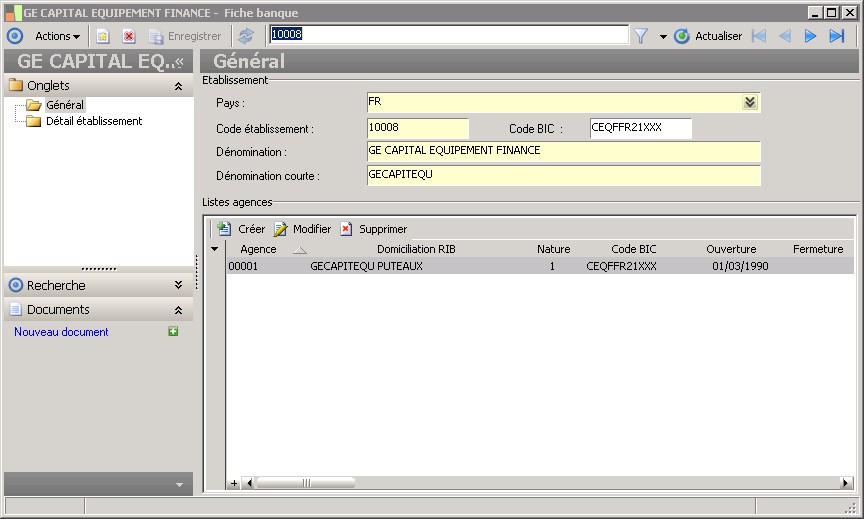Click the green plus beside Nouveau document
This screenshot has height=519, width=864.
click(173, 332)
